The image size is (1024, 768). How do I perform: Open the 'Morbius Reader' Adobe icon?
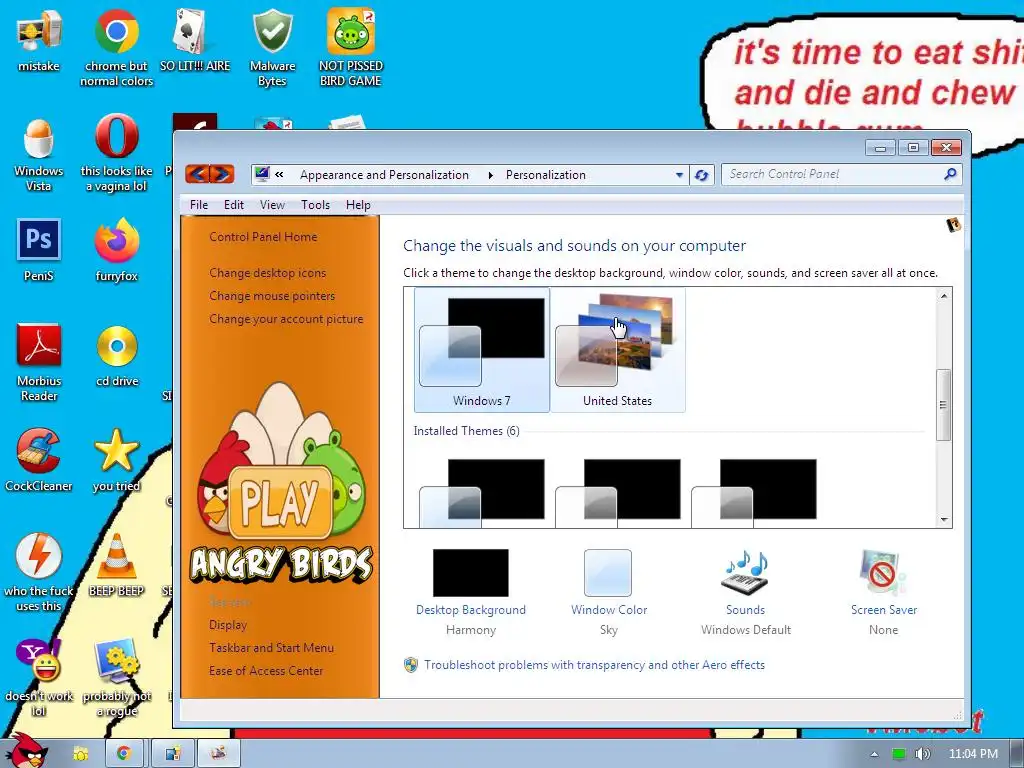39,362
